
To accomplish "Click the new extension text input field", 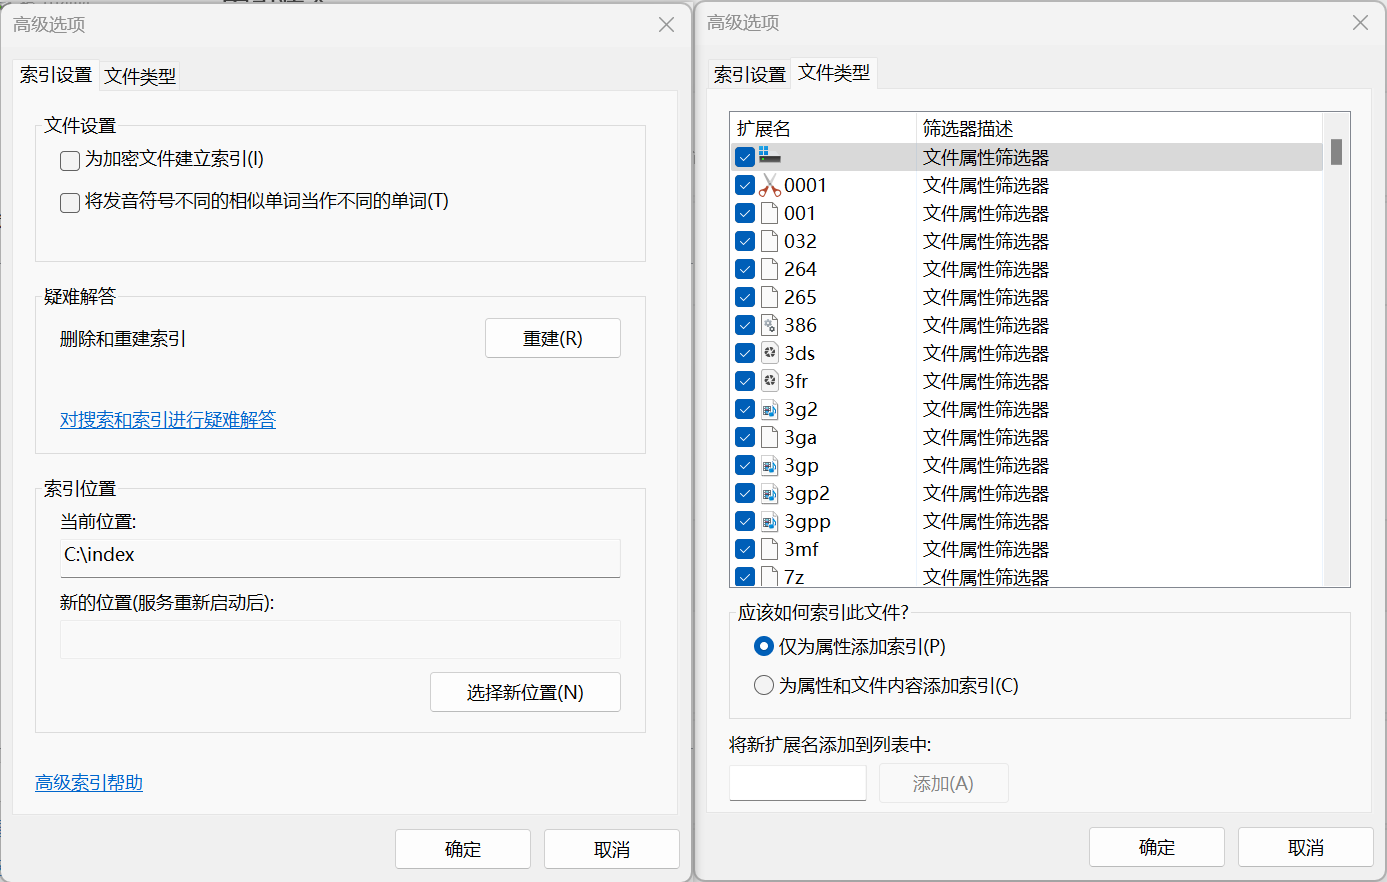I will (x=797, y=783).
